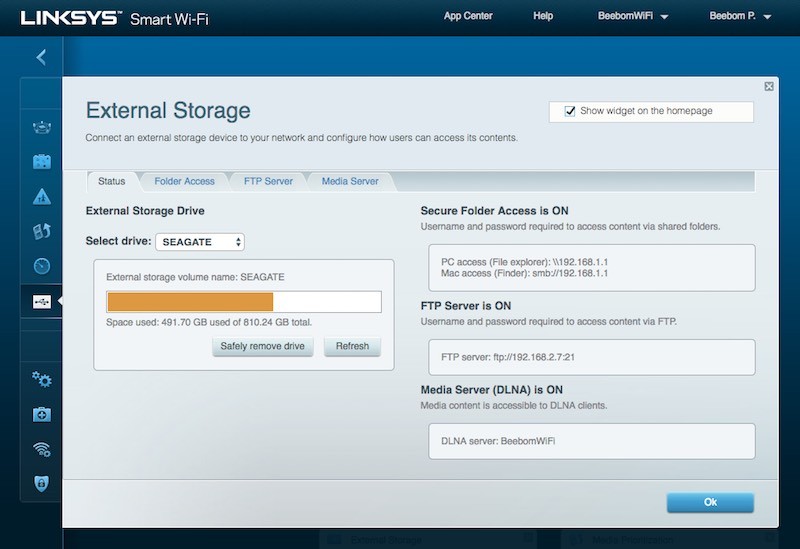Click Secure Folder Access is ON heading
Viewport: 800px width, 549px height.
click(x=494, y=211)
